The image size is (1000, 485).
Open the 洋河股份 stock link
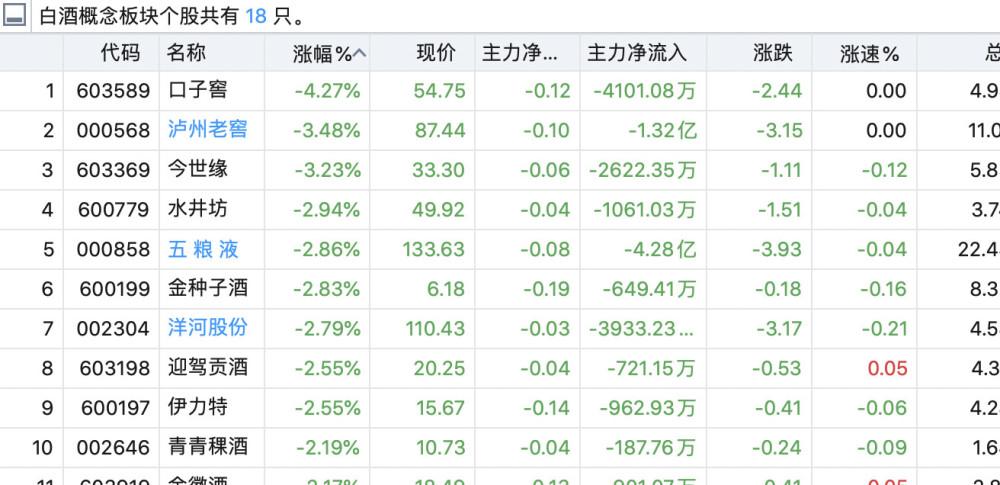(207, 328)
